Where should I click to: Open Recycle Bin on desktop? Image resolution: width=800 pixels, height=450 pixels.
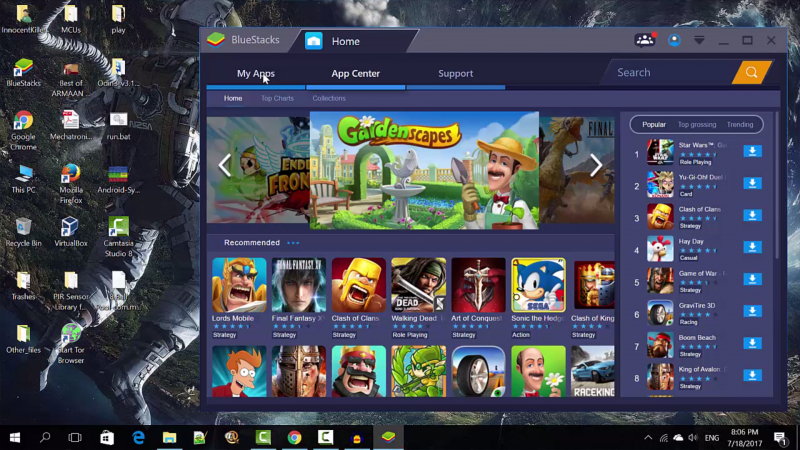click(x=23, y=232)
